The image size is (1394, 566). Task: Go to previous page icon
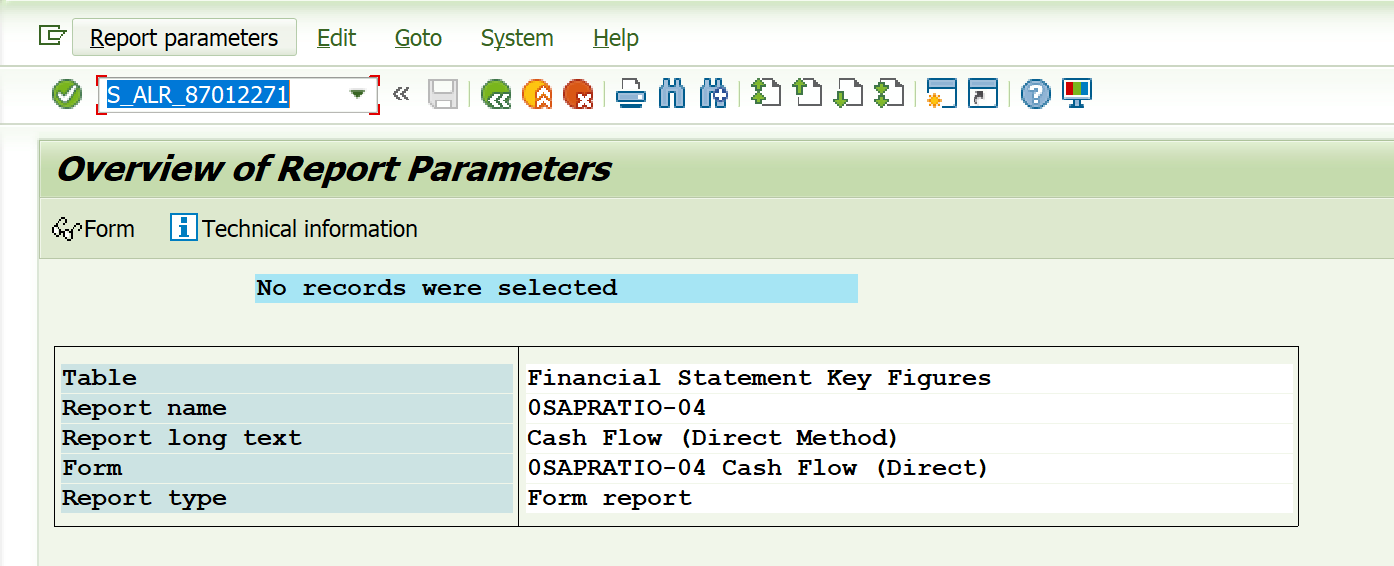click(807, 94)
